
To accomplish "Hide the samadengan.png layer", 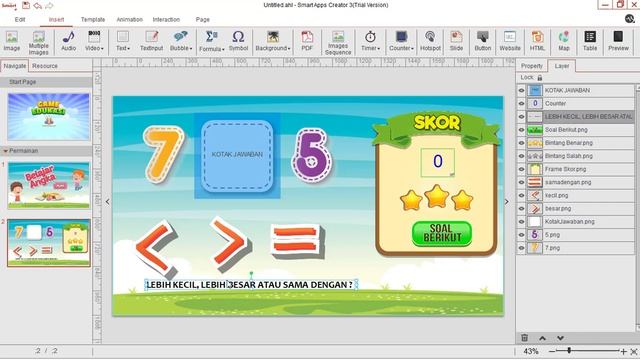I will 521,182.
